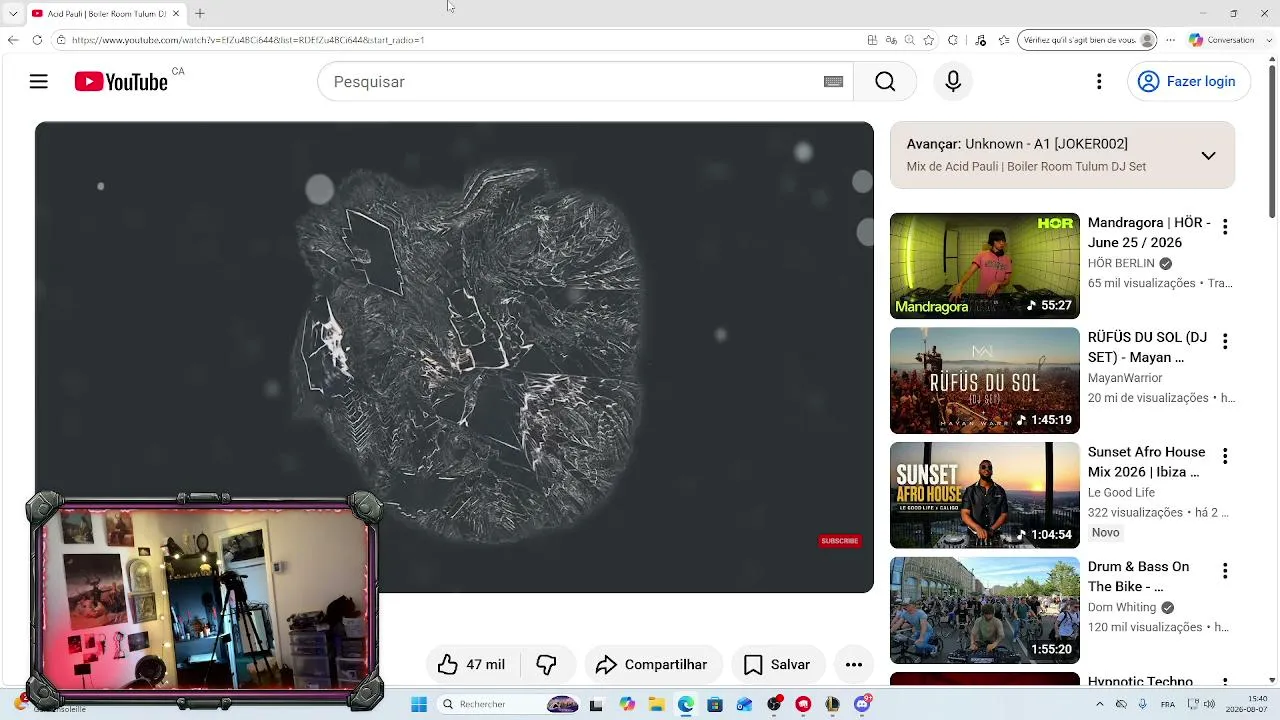The width and height of the screenshot is (1280, 720).
Task: Open Microsoft Store from the taskbar
Action: coord(715,704)
